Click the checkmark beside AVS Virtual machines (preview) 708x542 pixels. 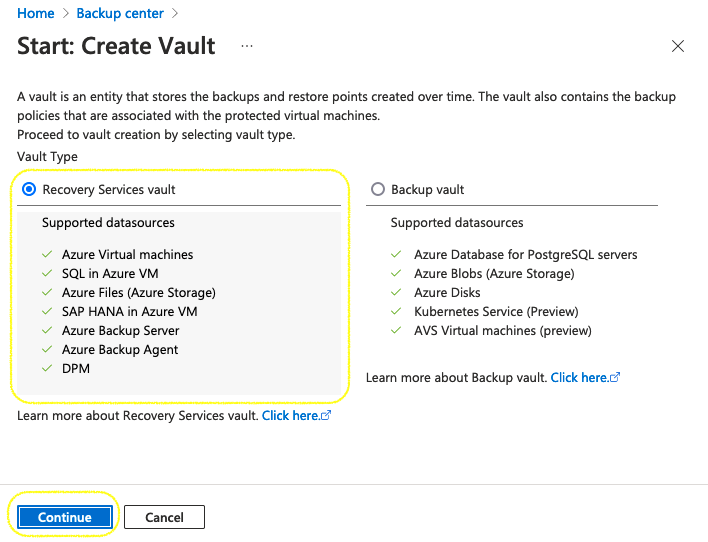coord(396,330)
